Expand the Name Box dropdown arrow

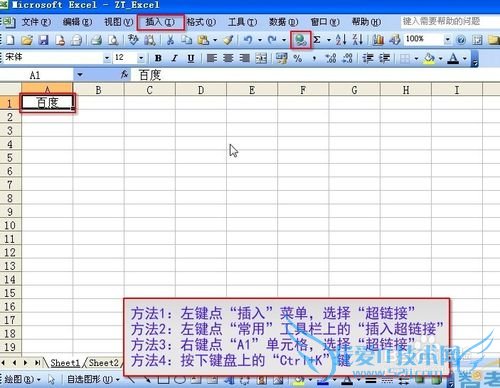pyautogui.click(x=80, y=75)
